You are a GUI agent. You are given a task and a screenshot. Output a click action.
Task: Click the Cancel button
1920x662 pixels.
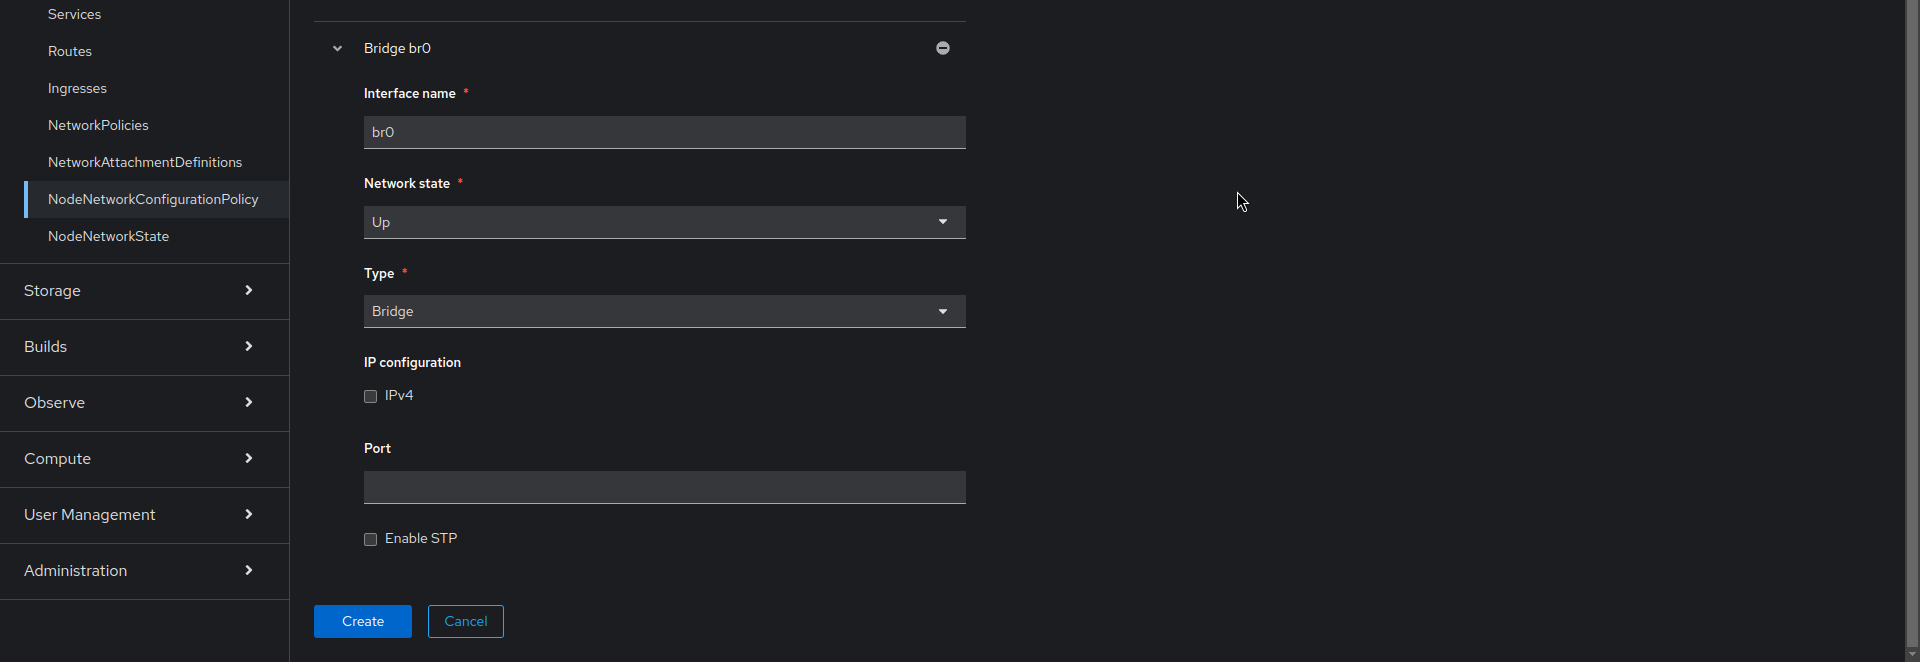click(x=465, y=621)
